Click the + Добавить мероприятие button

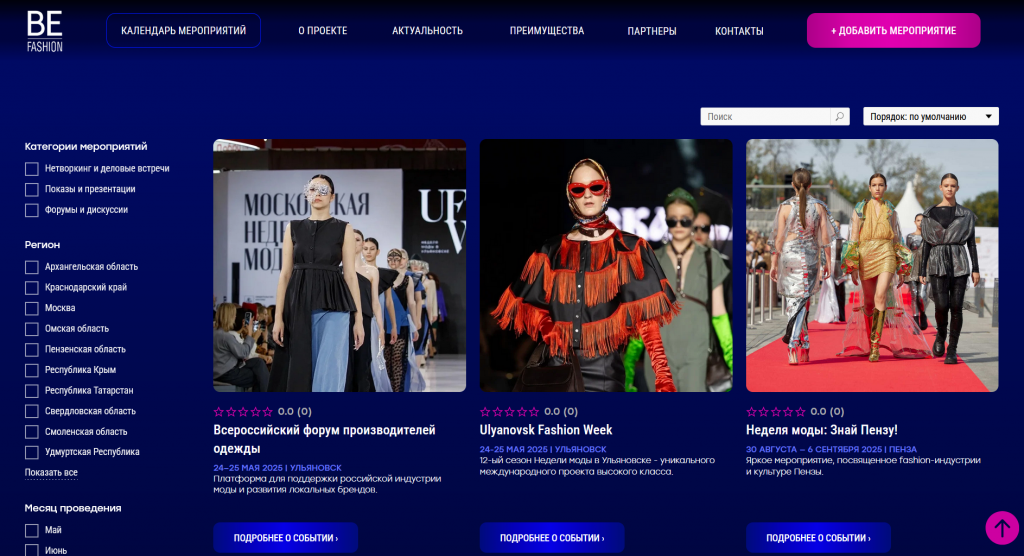click(x=893, y=31)
